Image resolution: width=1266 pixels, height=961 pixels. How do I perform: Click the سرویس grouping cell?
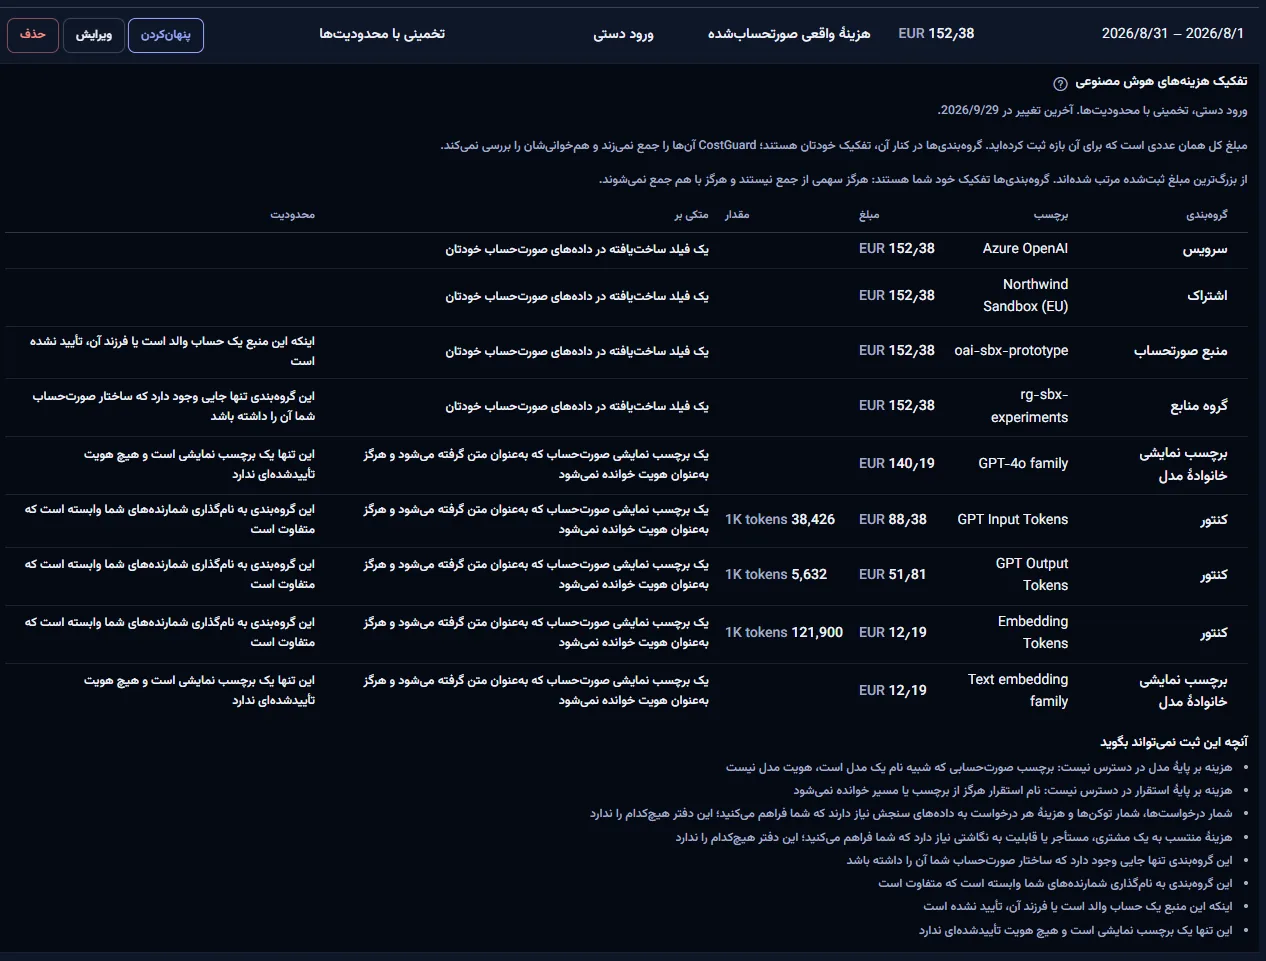pos(1205,250)
